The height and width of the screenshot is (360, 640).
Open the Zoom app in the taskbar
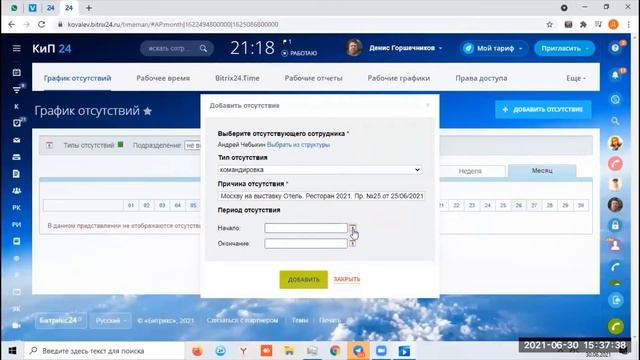[x=381, y=351]
